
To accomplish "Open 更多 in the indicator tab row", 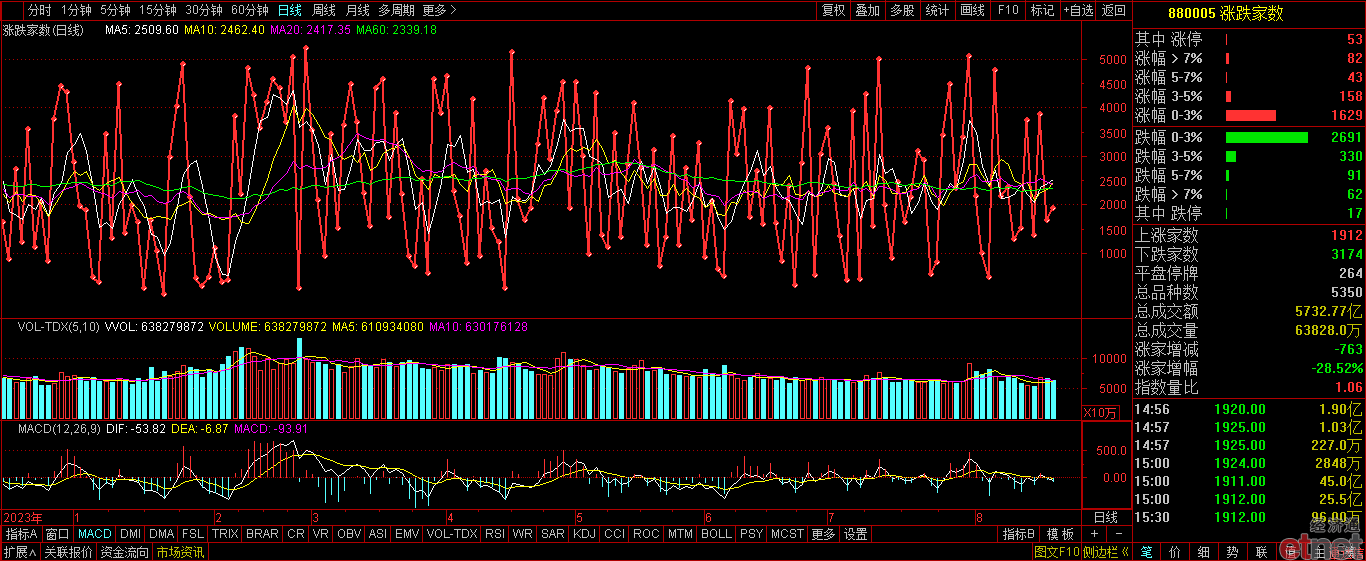I will [823, 534].
